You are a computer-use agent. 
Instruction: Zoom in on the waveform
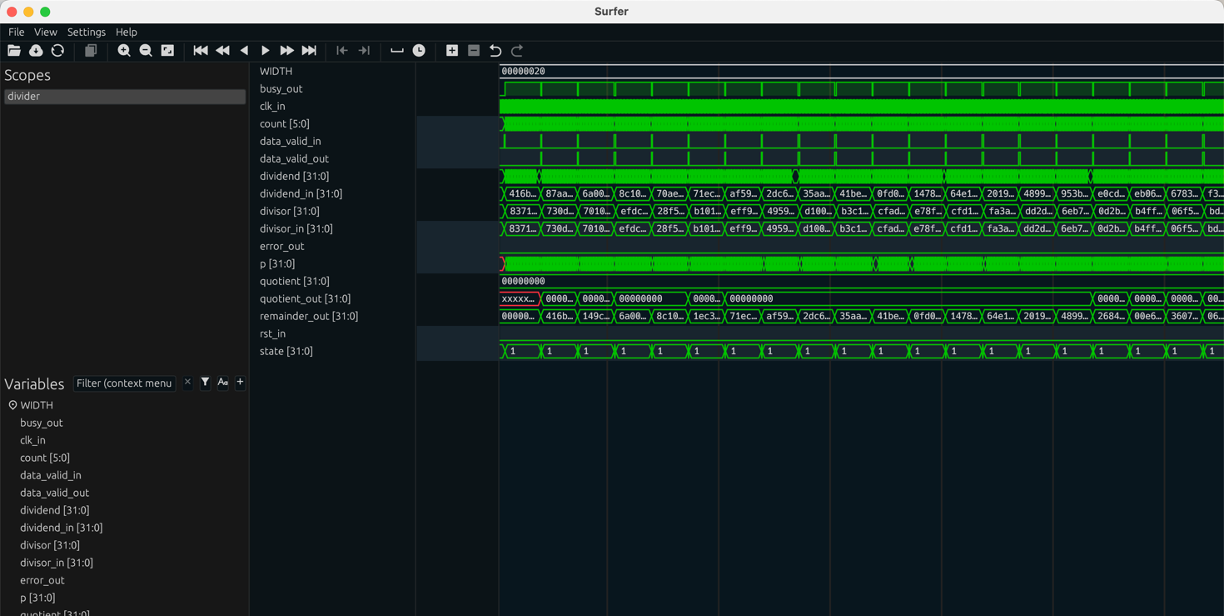pyautogui.click(x=124, y=51)
